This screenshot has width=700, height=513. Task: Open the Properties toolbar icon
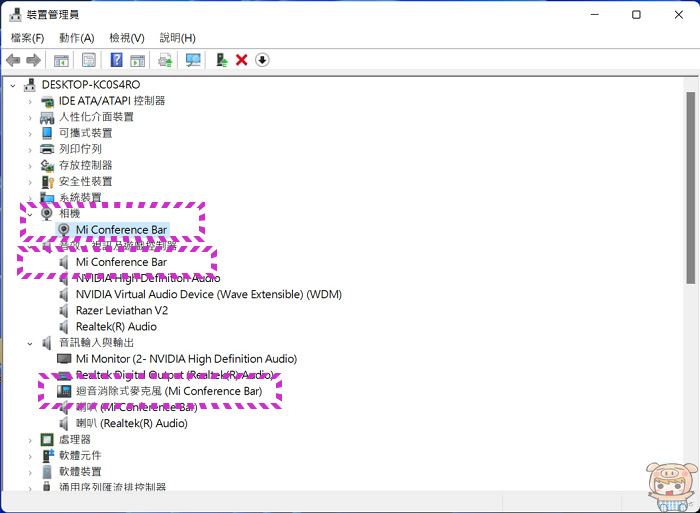pos(89,60)
